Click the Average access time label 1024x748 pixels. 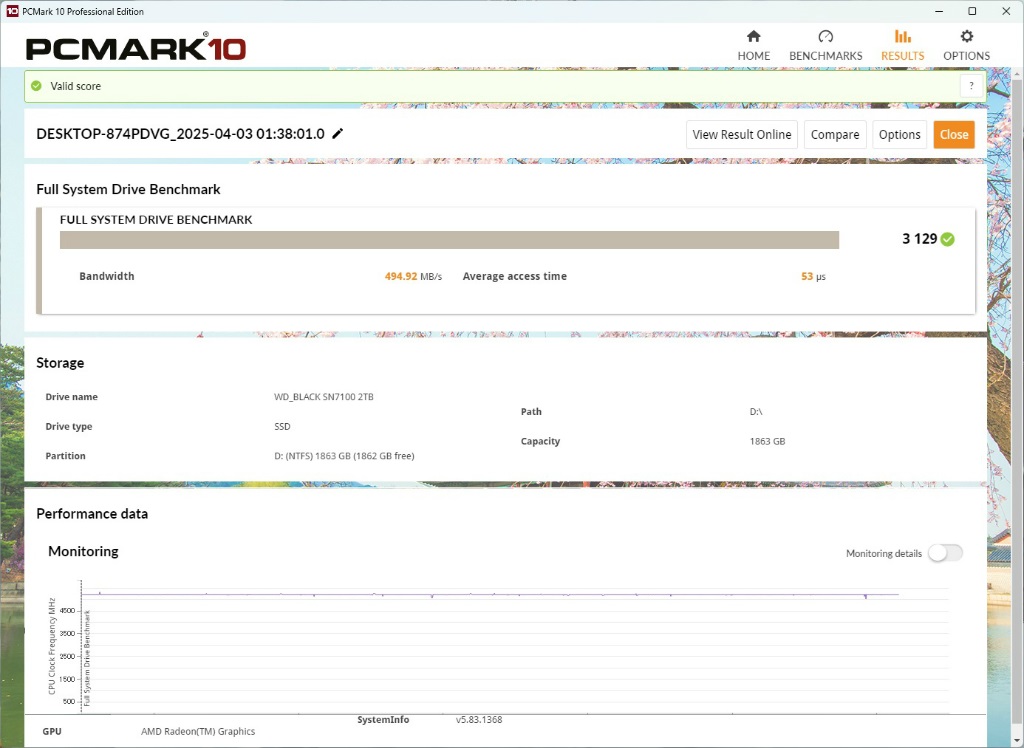[x=515, y=276]
